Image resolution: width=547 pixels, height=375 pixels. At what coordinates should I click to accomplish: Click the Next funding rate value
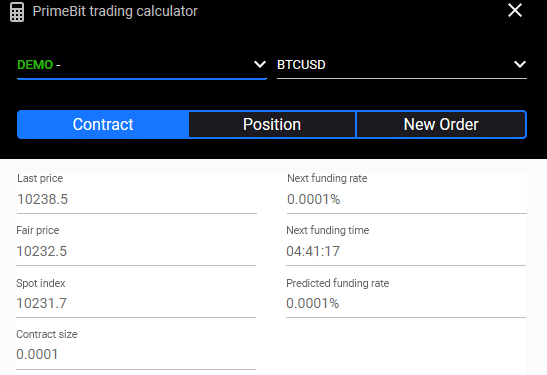[313, 199]
